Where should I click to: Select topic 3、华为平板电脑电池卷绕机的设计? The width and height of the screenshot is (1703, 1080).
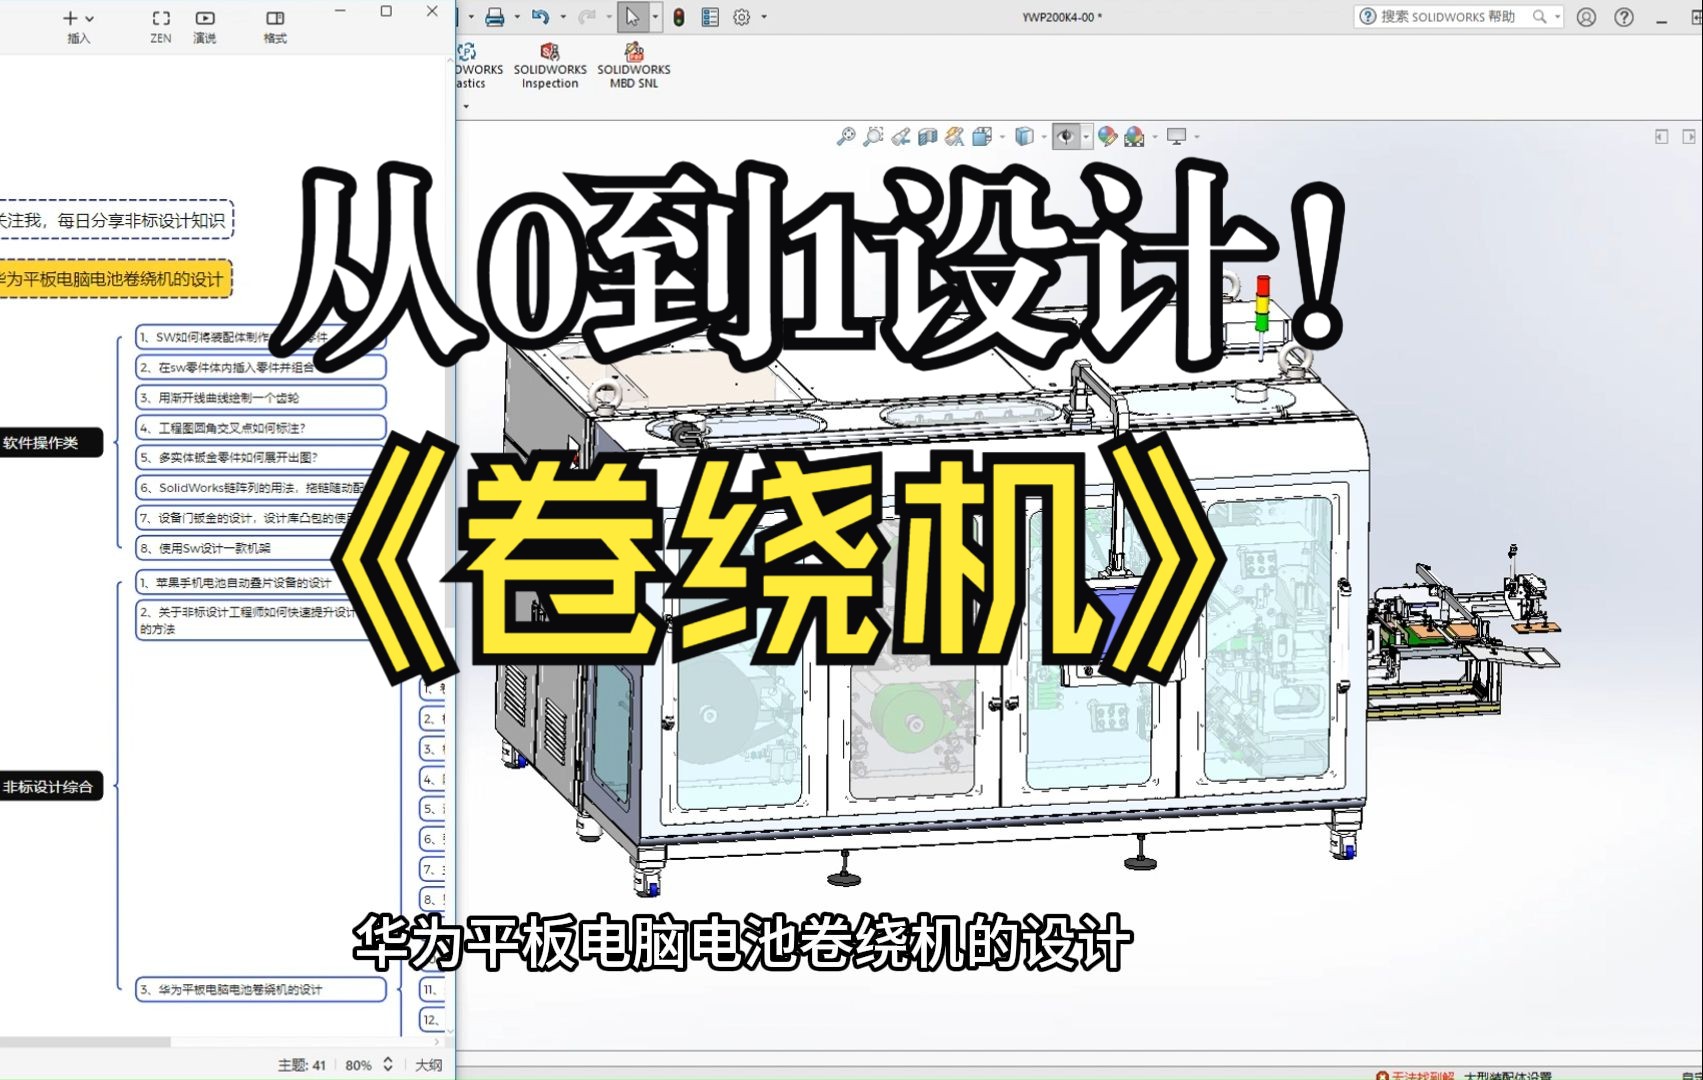point(261,989)
